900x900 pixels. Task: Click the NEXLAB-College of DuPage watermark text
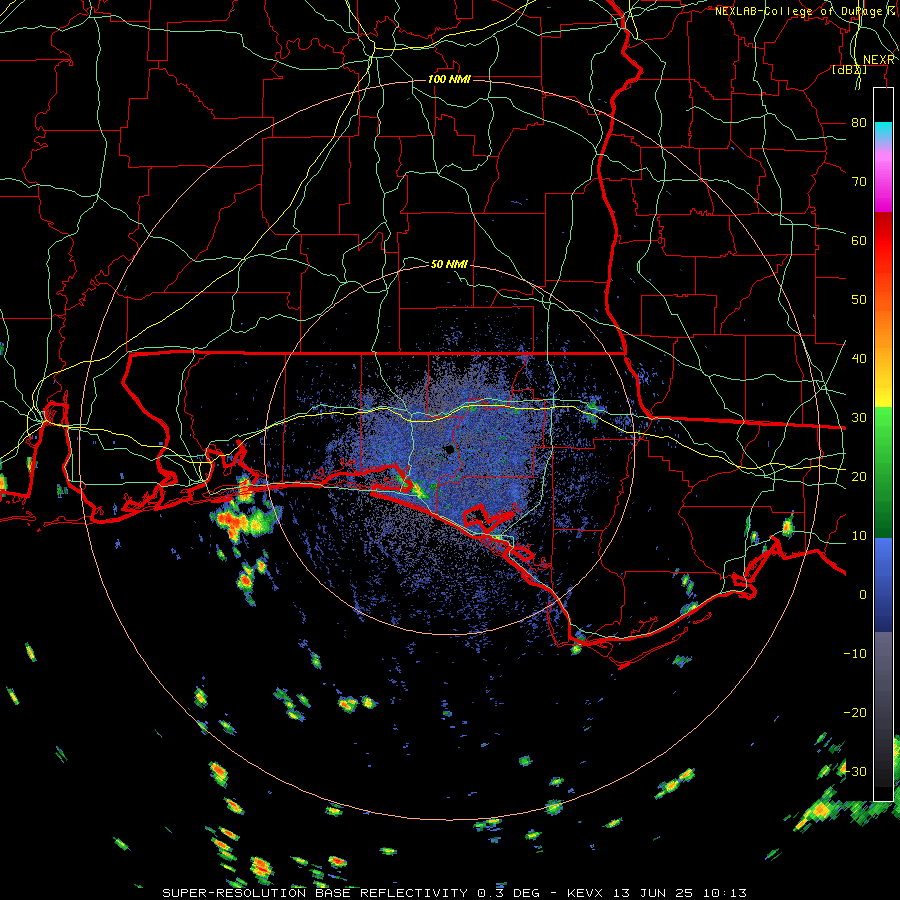(804, 11)
